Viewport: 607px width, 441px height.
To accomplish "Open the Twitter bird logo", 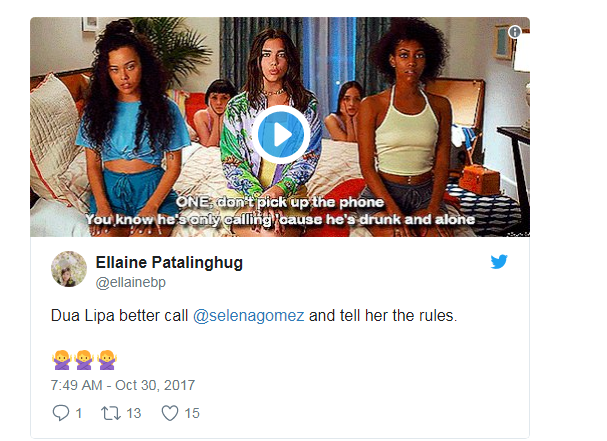I will tap(499, 262).
